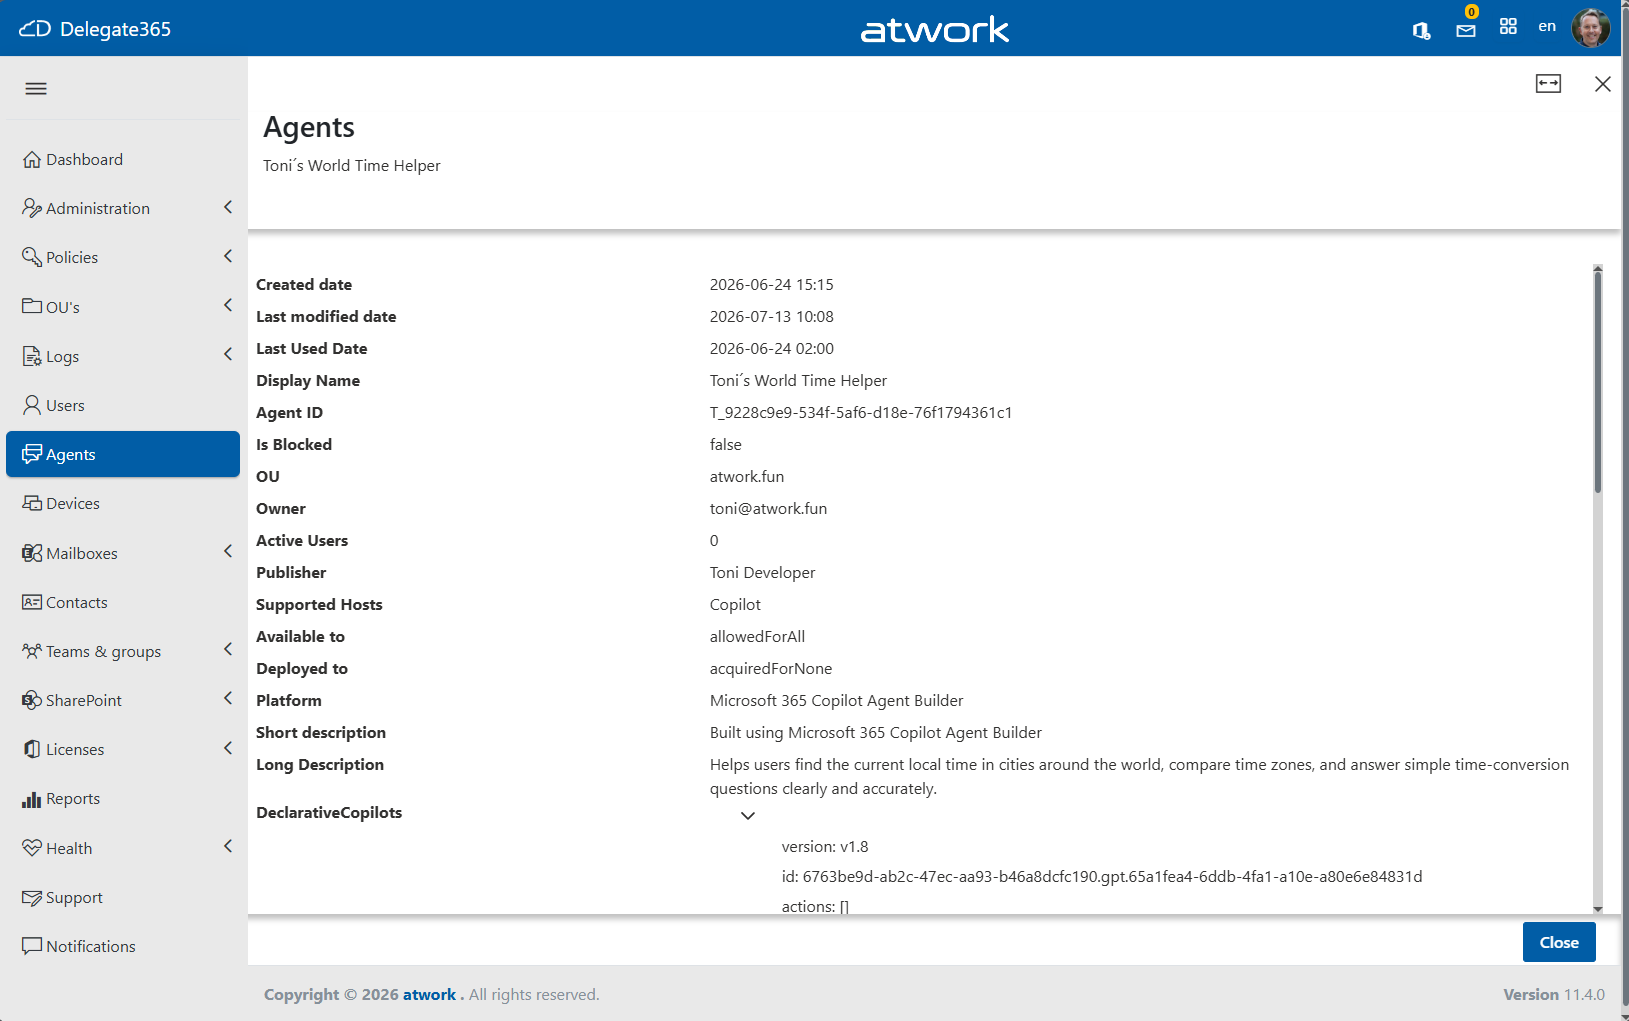Click the allowedForAll value
1629x1021 pixels.
(757, 636)
